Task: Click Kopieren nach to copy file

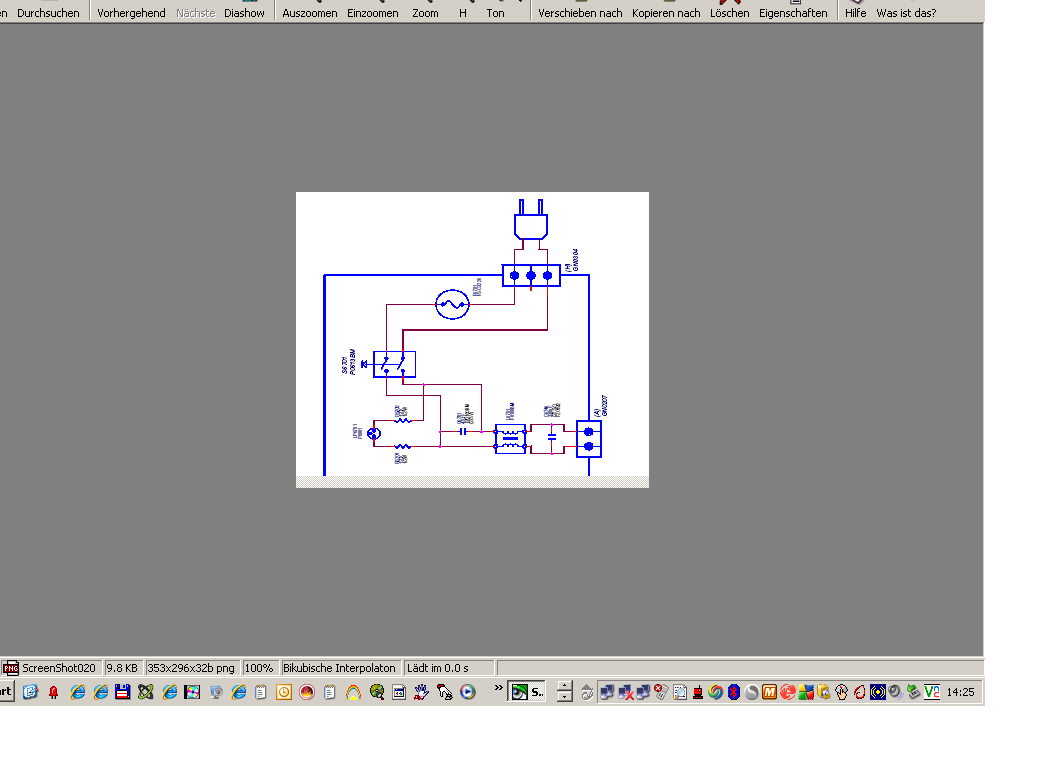Action: coord(666,12)
